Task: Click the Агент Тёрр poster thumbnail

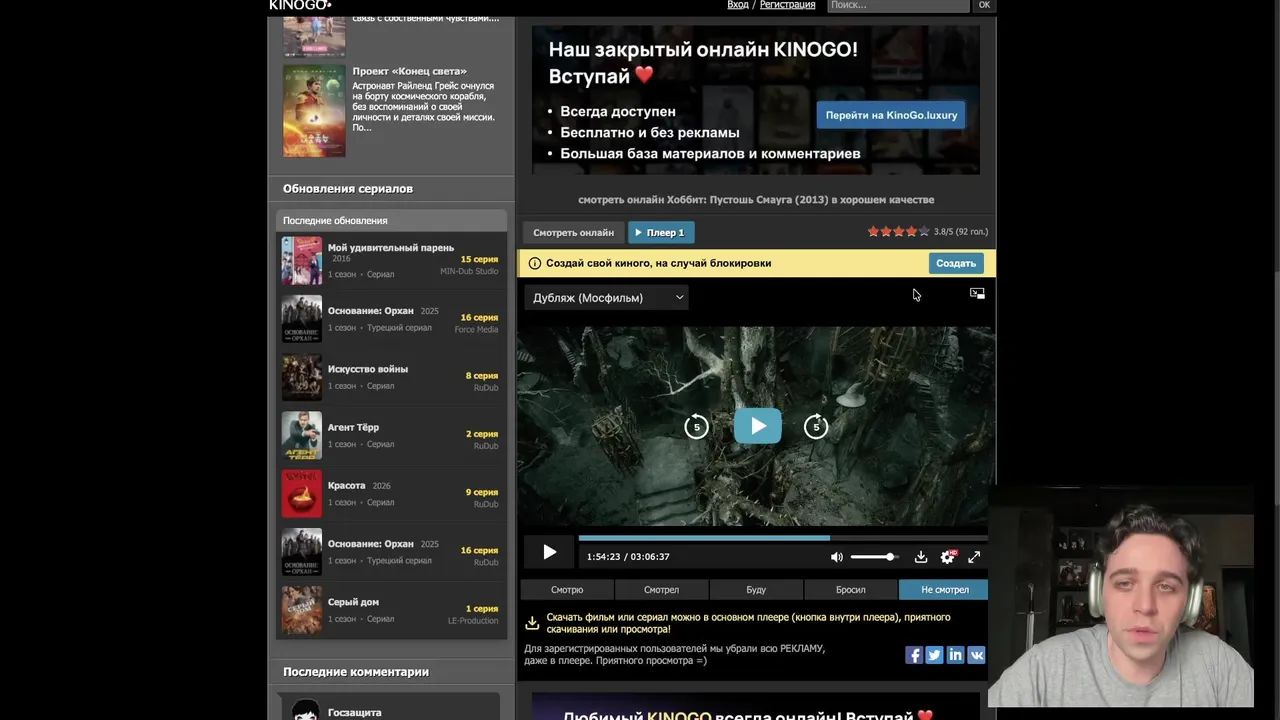Action: pos(302,436)
